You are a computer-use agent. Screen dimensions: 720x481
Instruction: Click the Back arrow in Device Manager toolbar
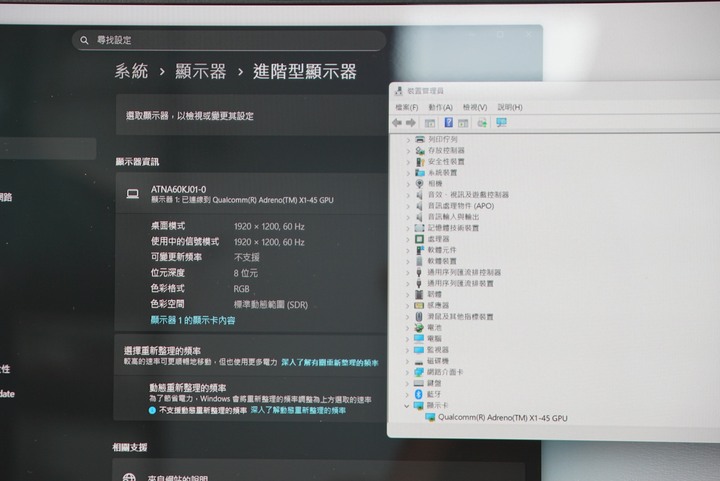397,123
